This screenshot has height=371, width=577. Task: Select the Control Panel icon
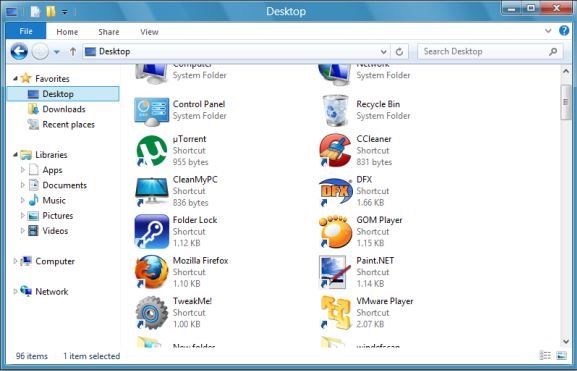152,112
